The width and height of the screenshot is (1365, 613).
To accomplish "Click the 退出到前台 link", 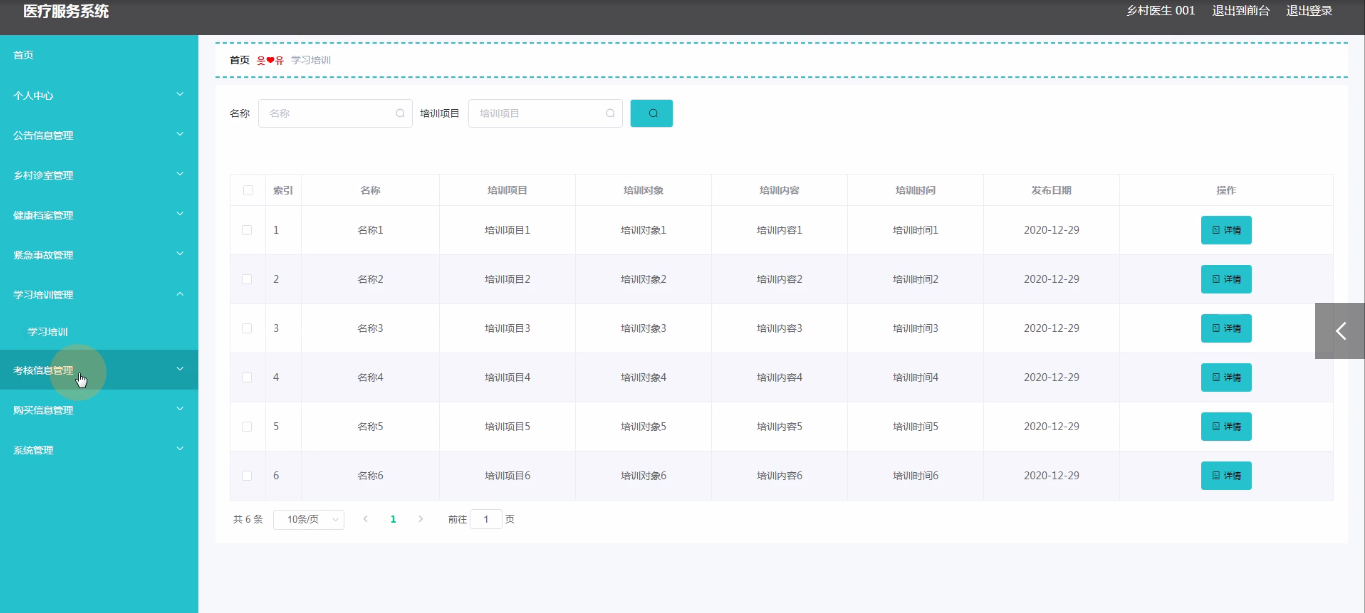I will click(1241, 11).
